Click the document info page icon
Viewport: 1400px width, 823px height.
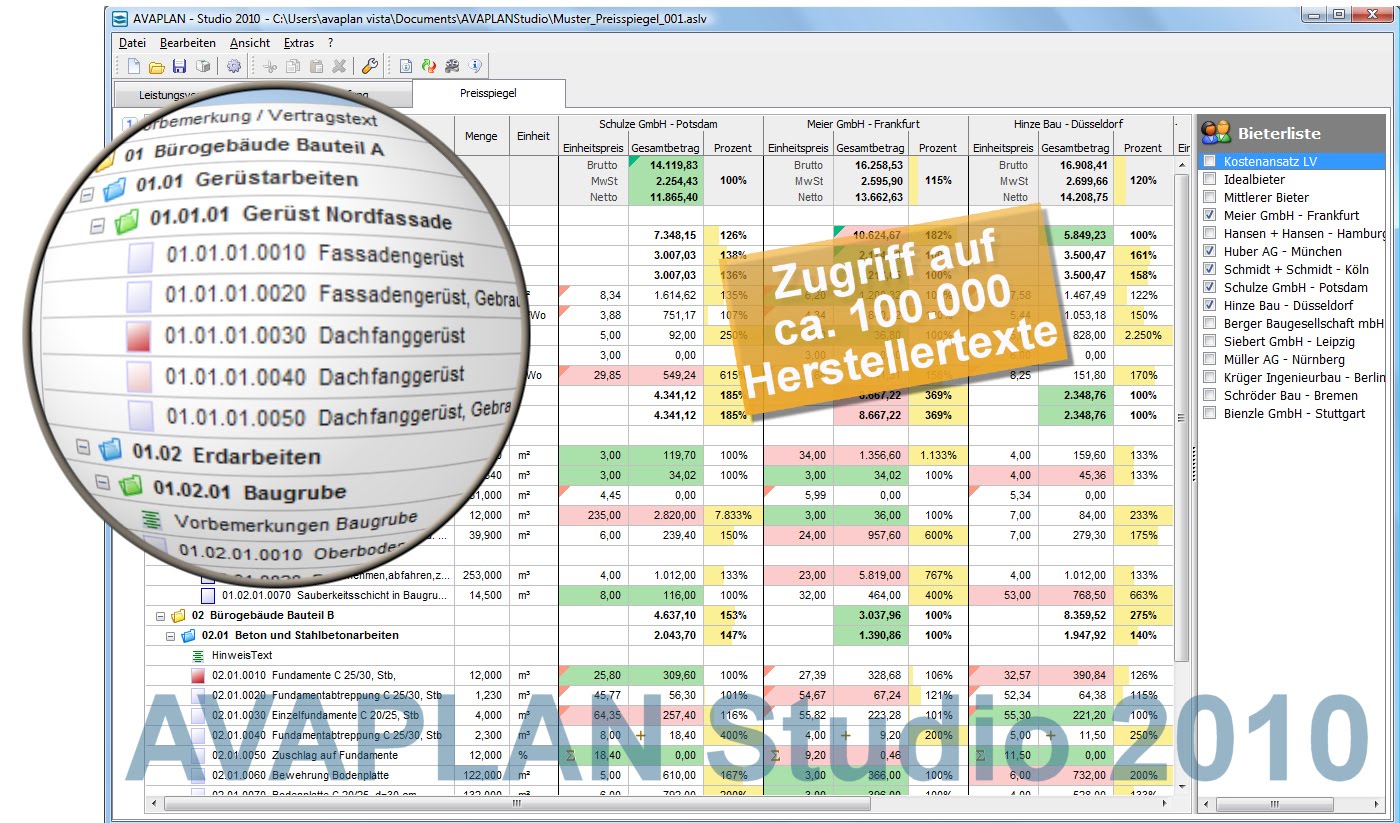(x=406, y=67)
